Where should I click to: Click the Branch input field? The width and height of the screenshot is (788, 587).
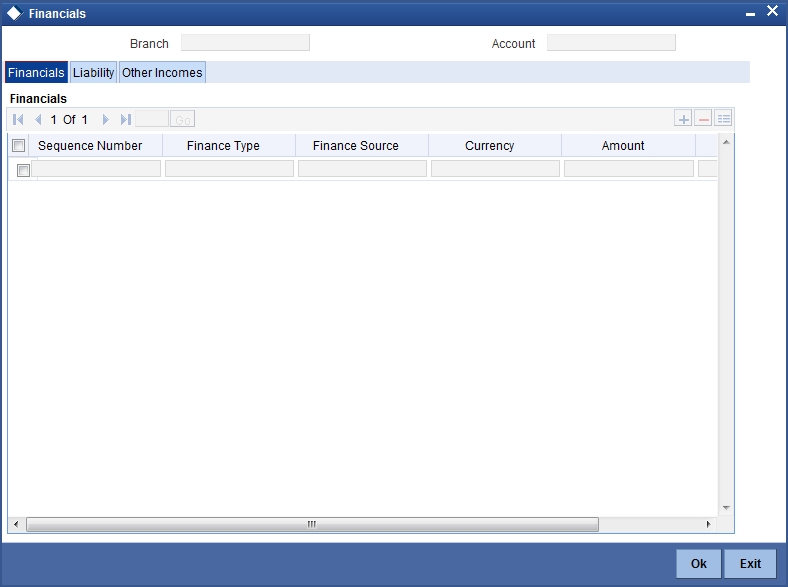245,43
